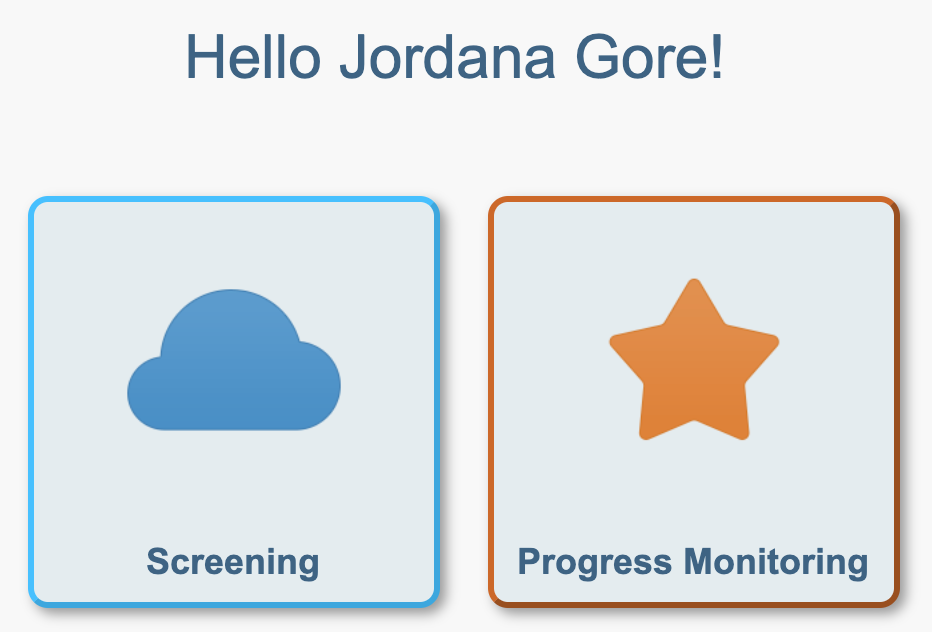The height and width of the screenshot is (632, 932).
Task: Click the word Hello in the greeting
Action: 254,56
